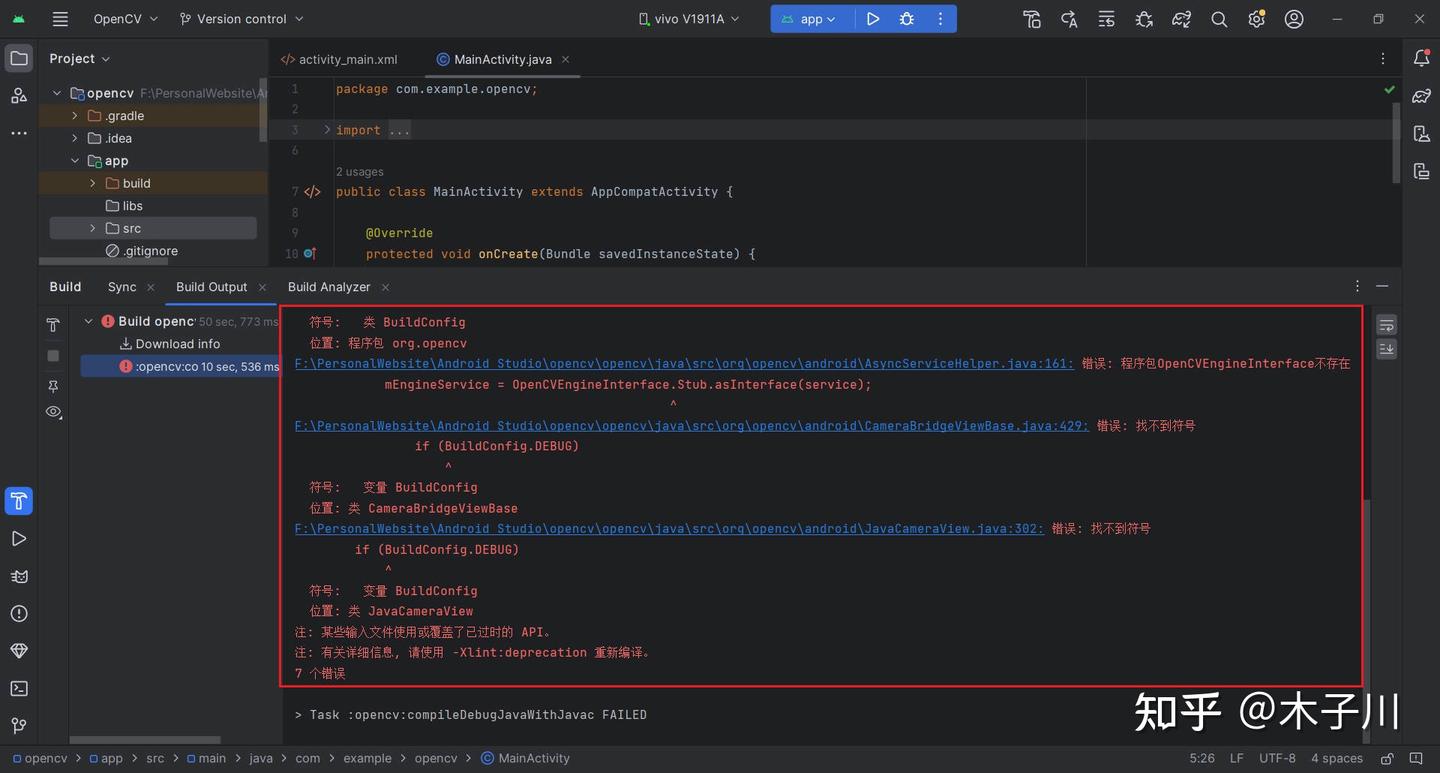Open the Git sidebar tool window
Image resolution: width=1440 pixels, height=773 pixels.
18,725
